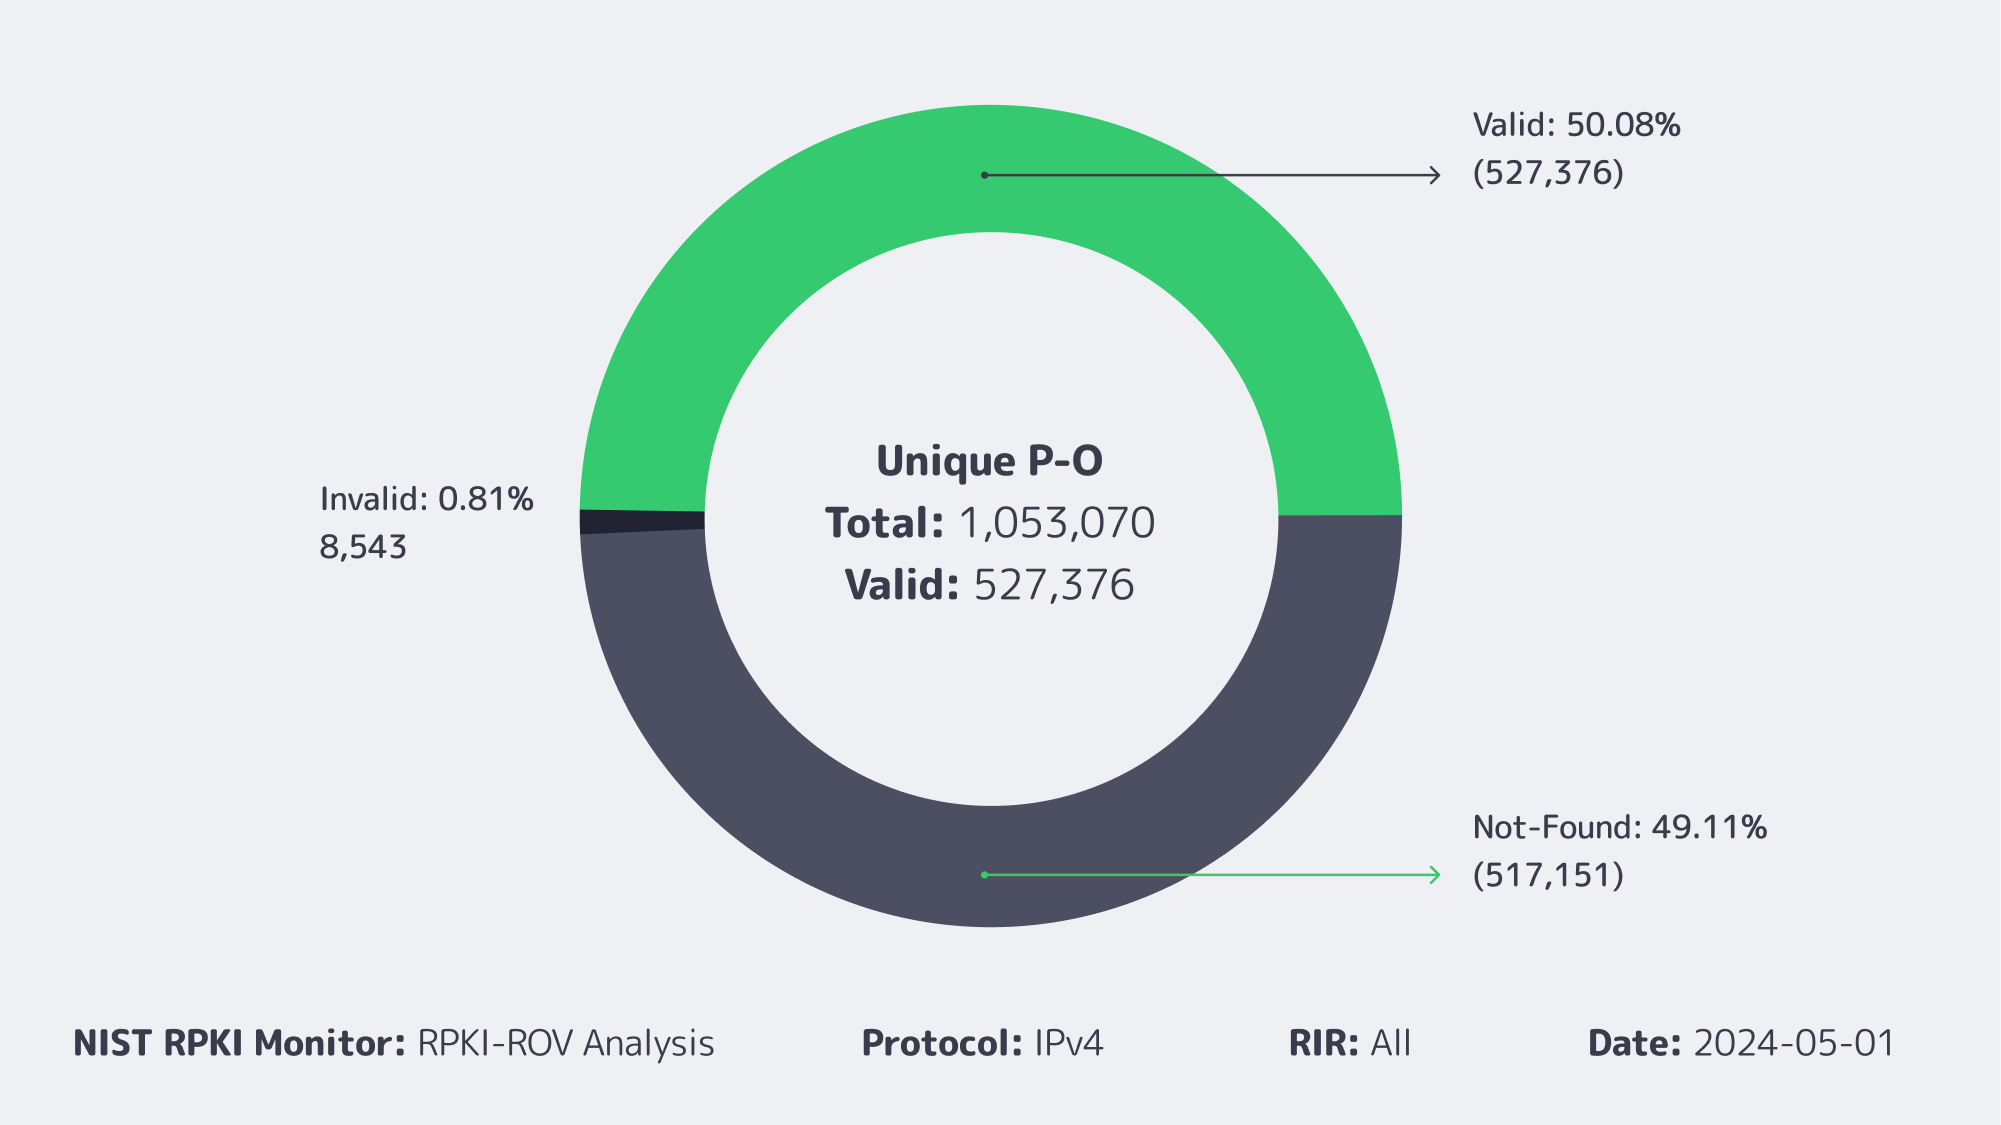The image size is (2001, 1125).
Task: Click the Date: 2024-05-01 text
Action: point(1741,1043)
